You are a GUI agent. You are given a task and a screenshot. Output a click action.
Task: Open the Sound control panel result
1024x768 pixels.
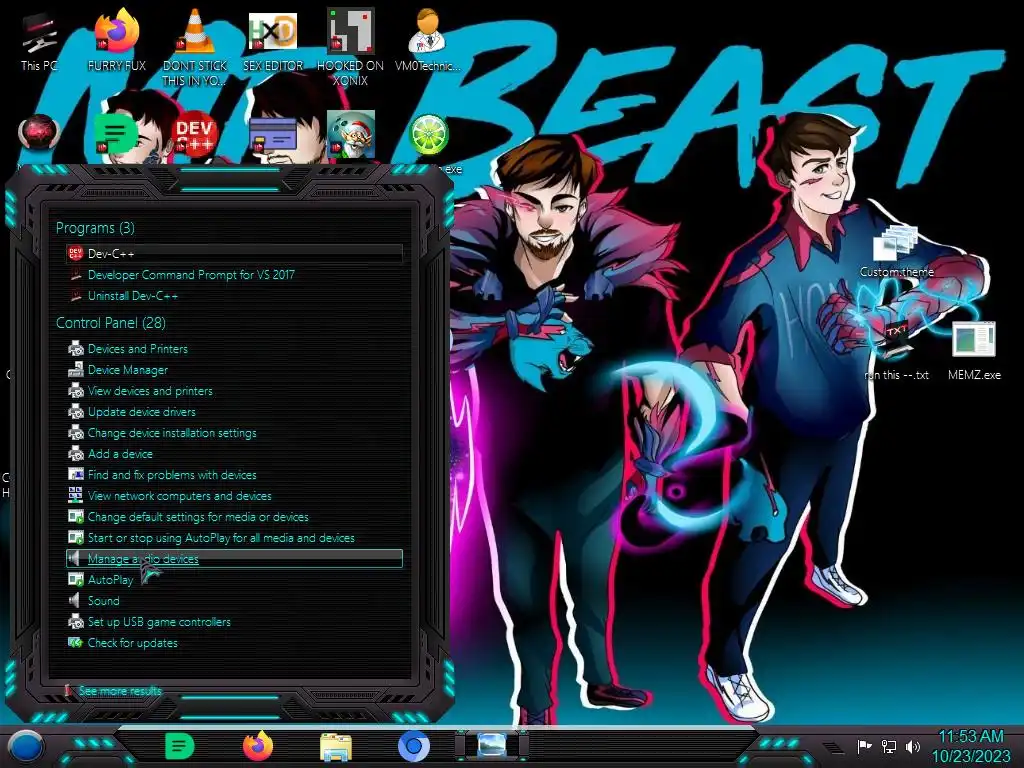(234, 600)
